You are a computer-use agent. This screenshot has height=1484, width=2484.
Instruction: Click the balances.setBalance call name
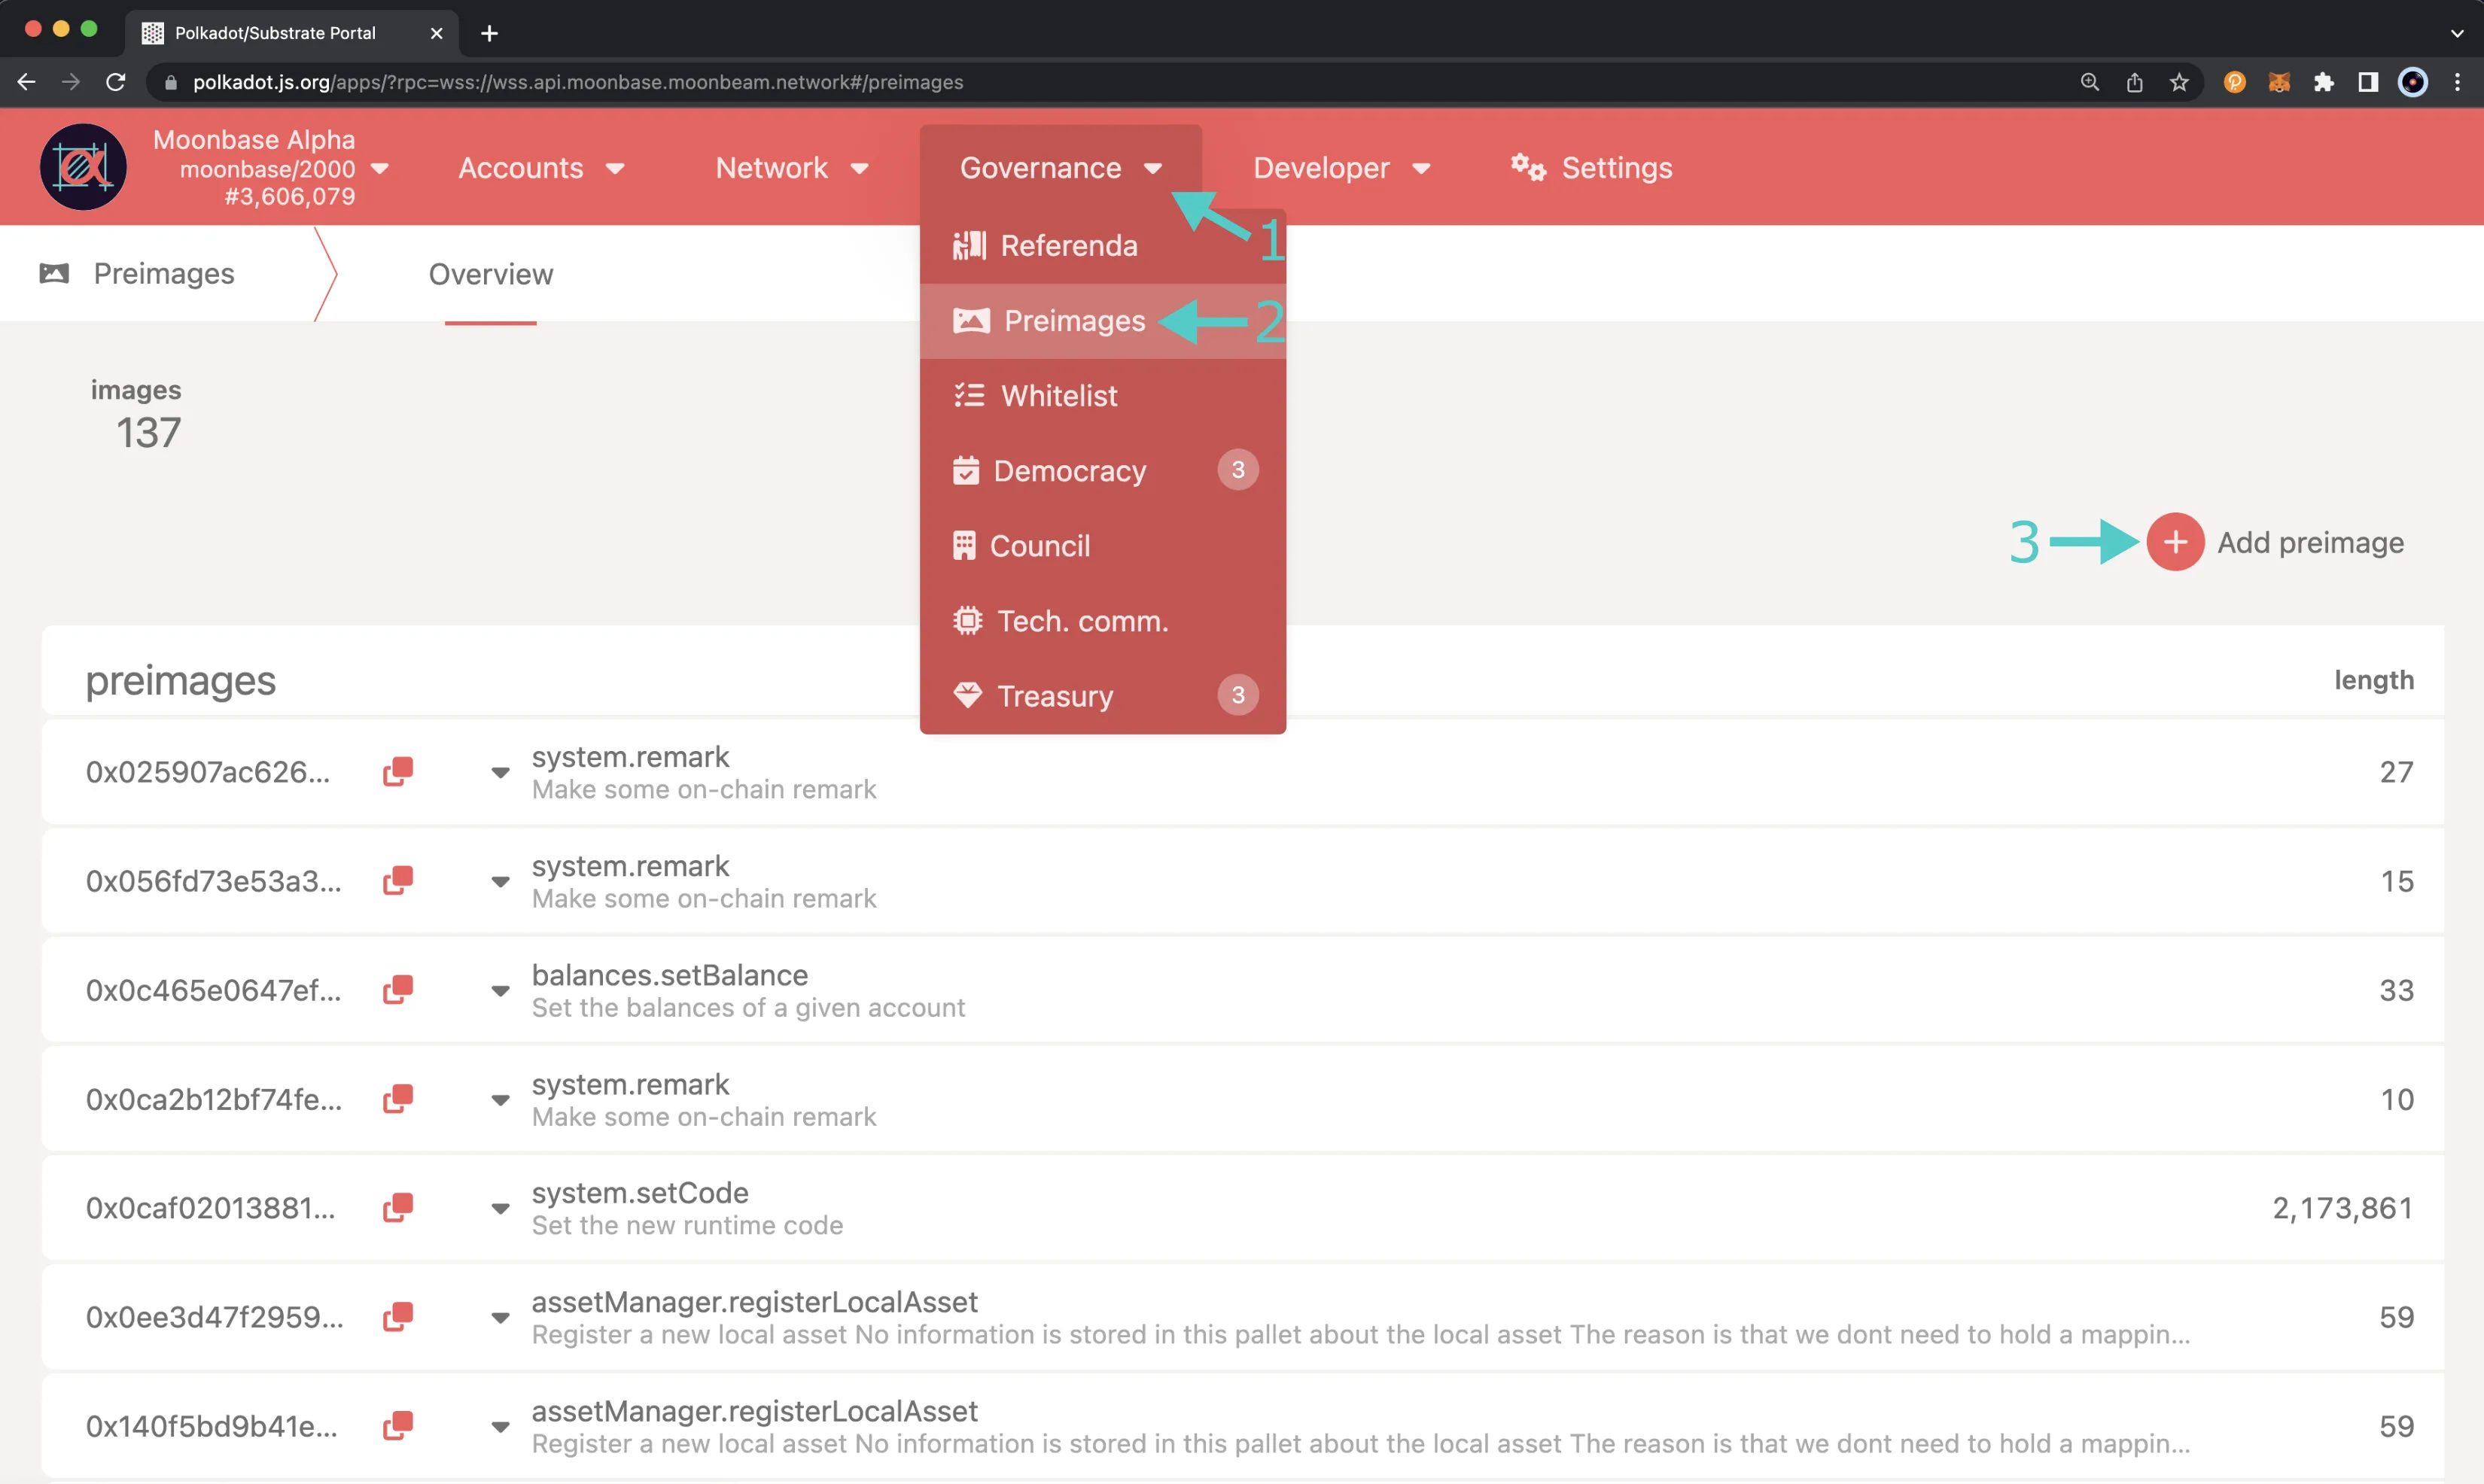point(670,975)
